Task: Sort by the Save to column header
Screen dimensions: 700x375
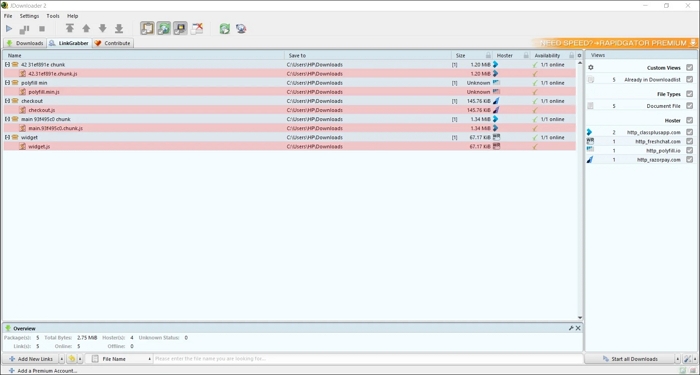Action: [368, 55]
